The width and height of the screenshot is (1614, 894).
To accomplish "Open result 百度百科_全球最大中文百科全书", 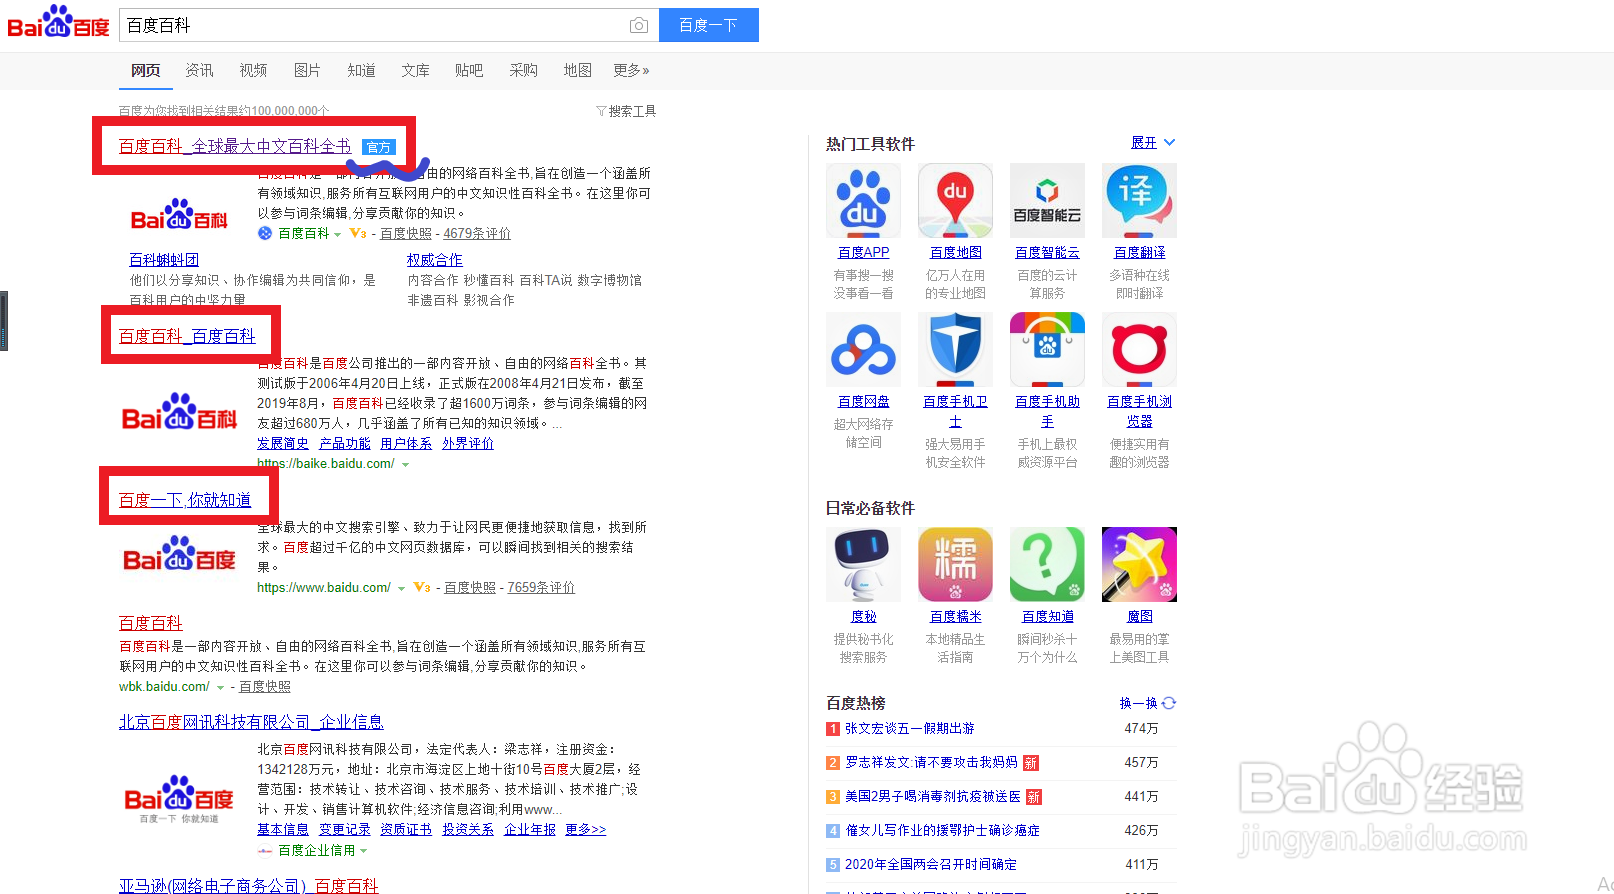I will tap(235, 146).
